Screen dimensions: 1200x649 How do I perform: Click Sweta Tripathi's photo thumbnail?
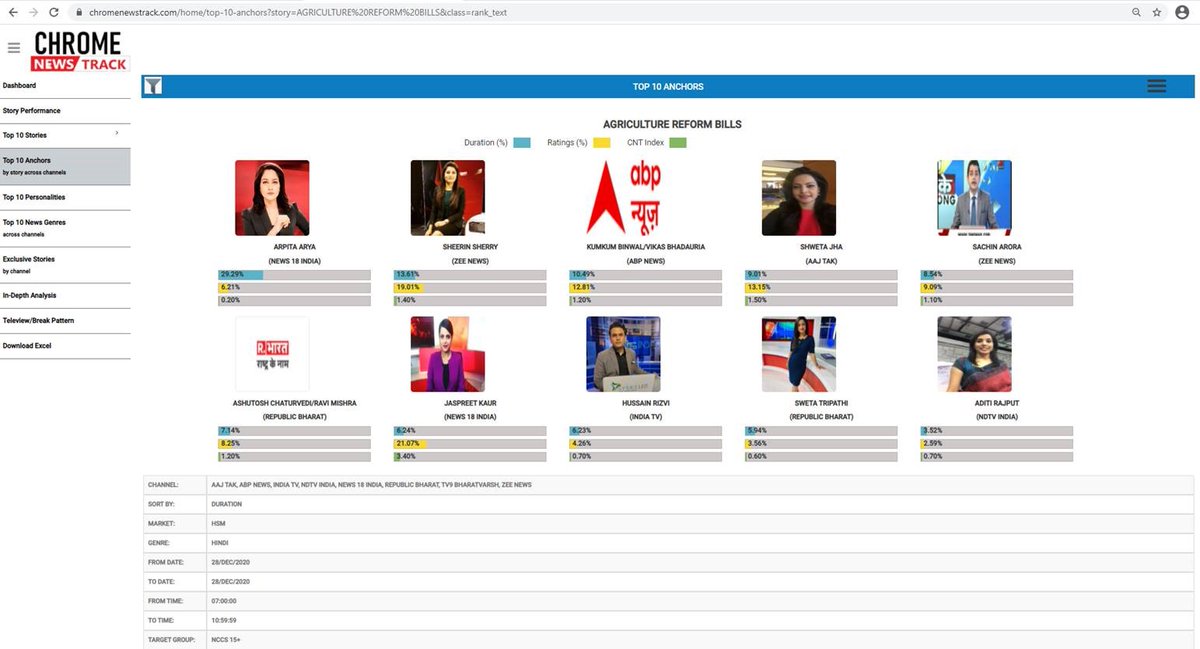point(799,354)
